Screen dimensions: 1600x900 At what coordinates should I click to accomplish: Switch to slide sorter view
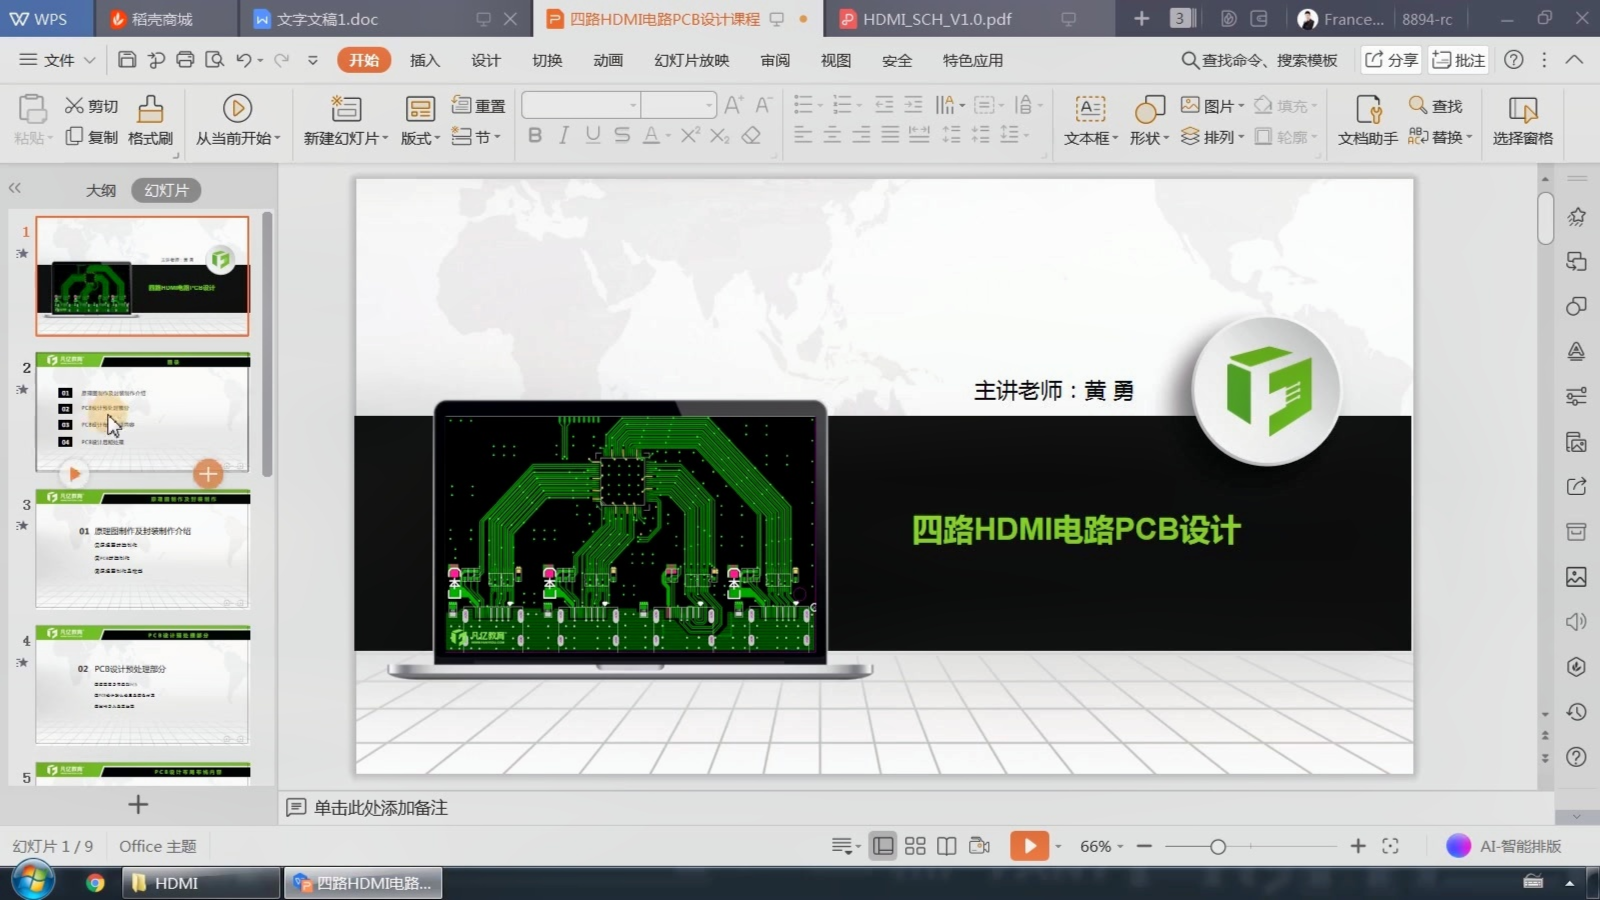915,846
